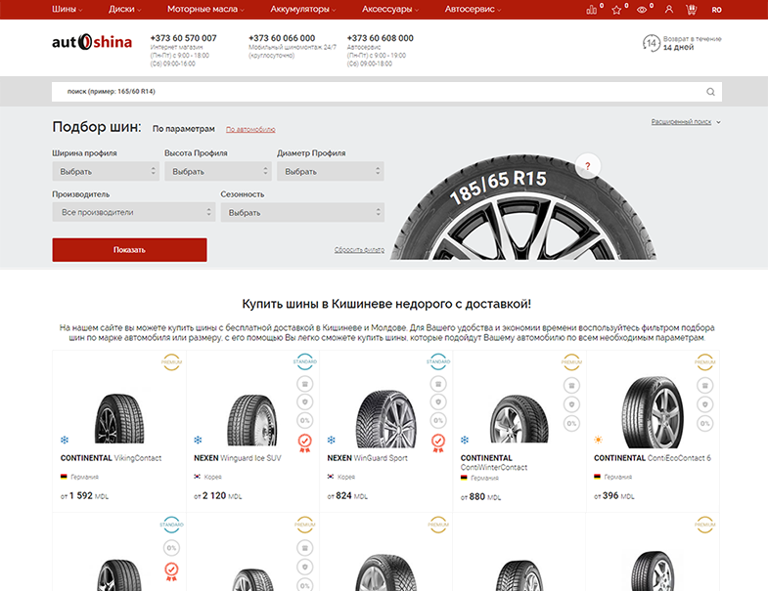
Task: Open Сезонность dropdown
Action: [302, 213]
